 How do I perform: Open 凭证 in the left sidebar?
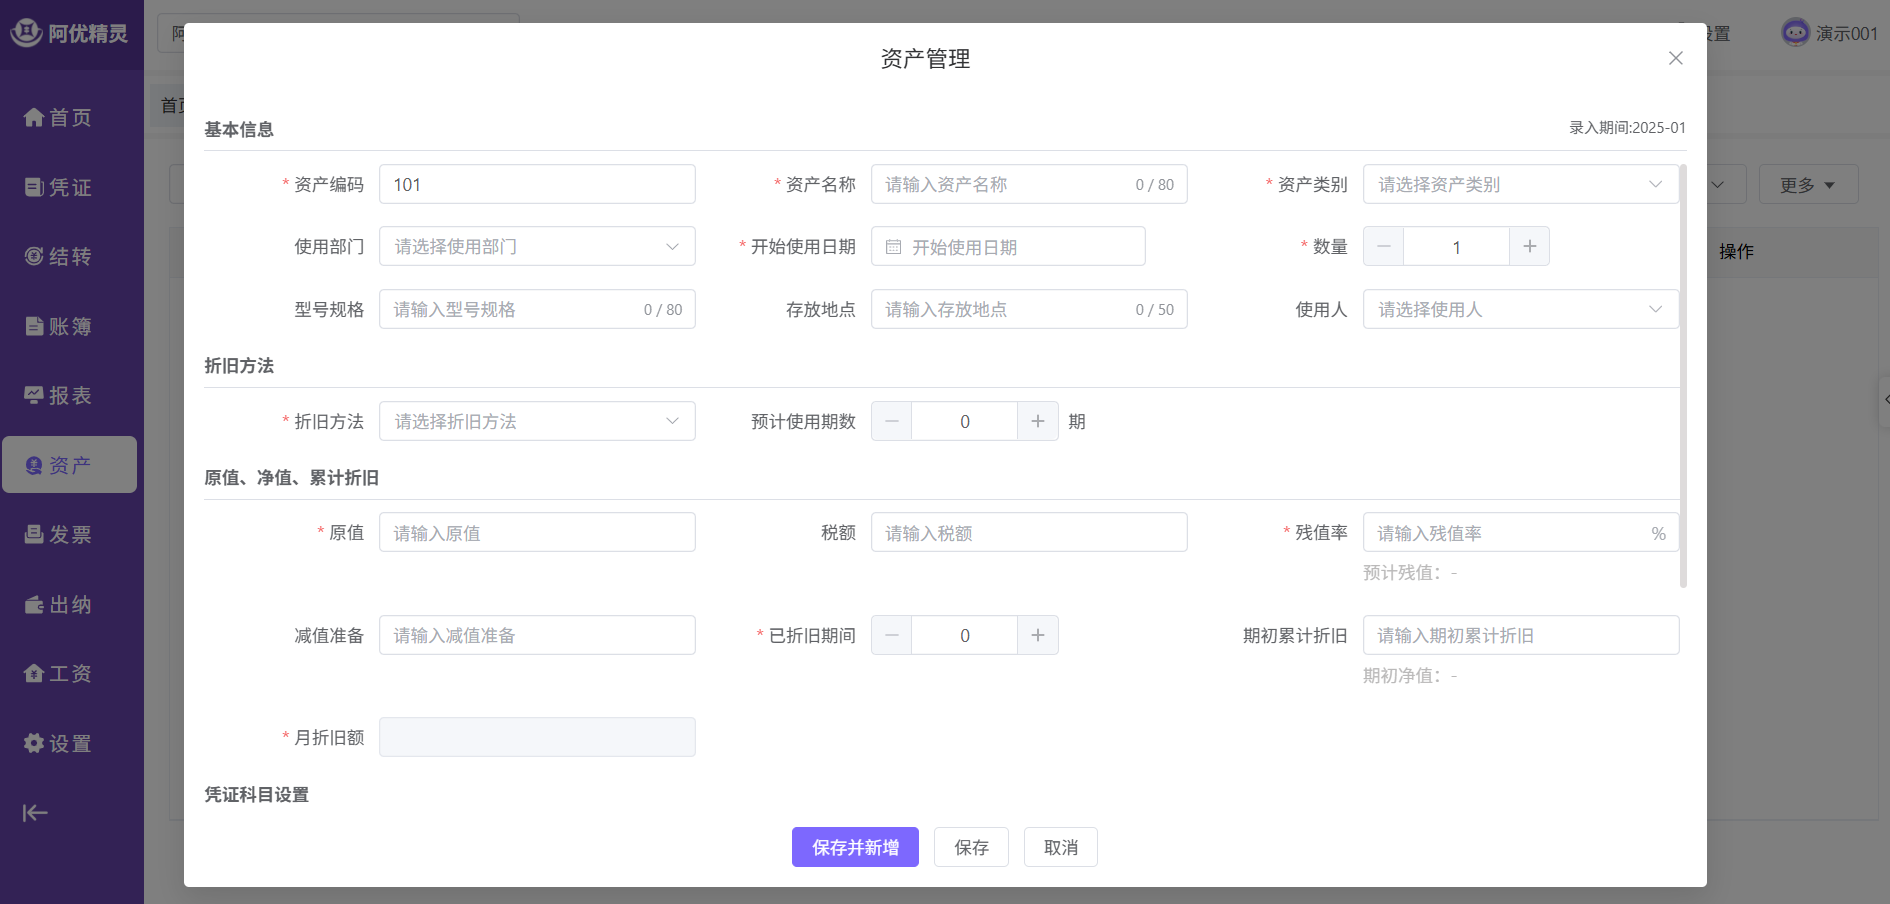[58, 187]
